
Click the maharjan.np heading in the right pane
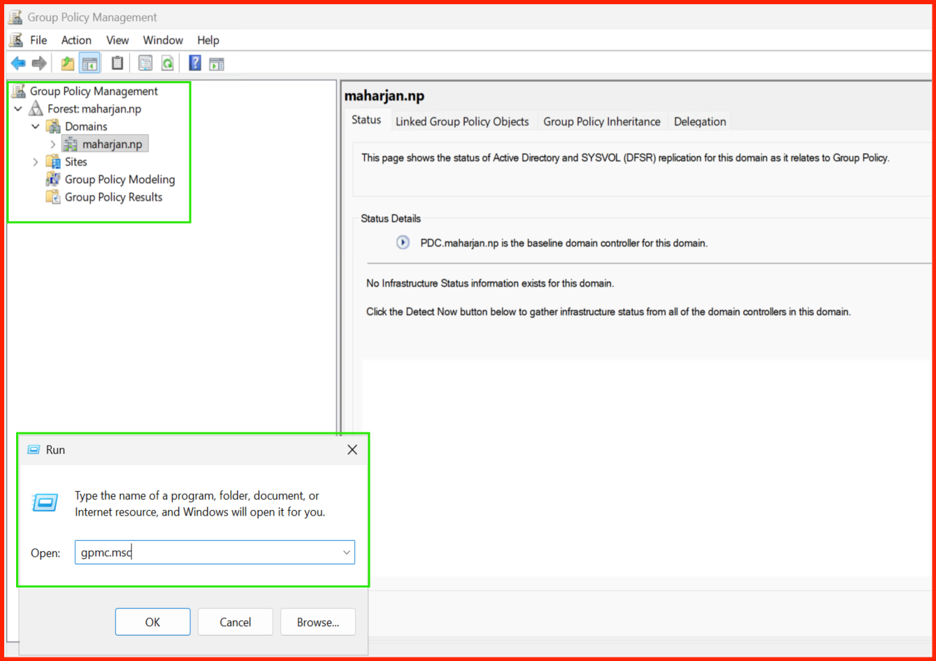point(384,96)
